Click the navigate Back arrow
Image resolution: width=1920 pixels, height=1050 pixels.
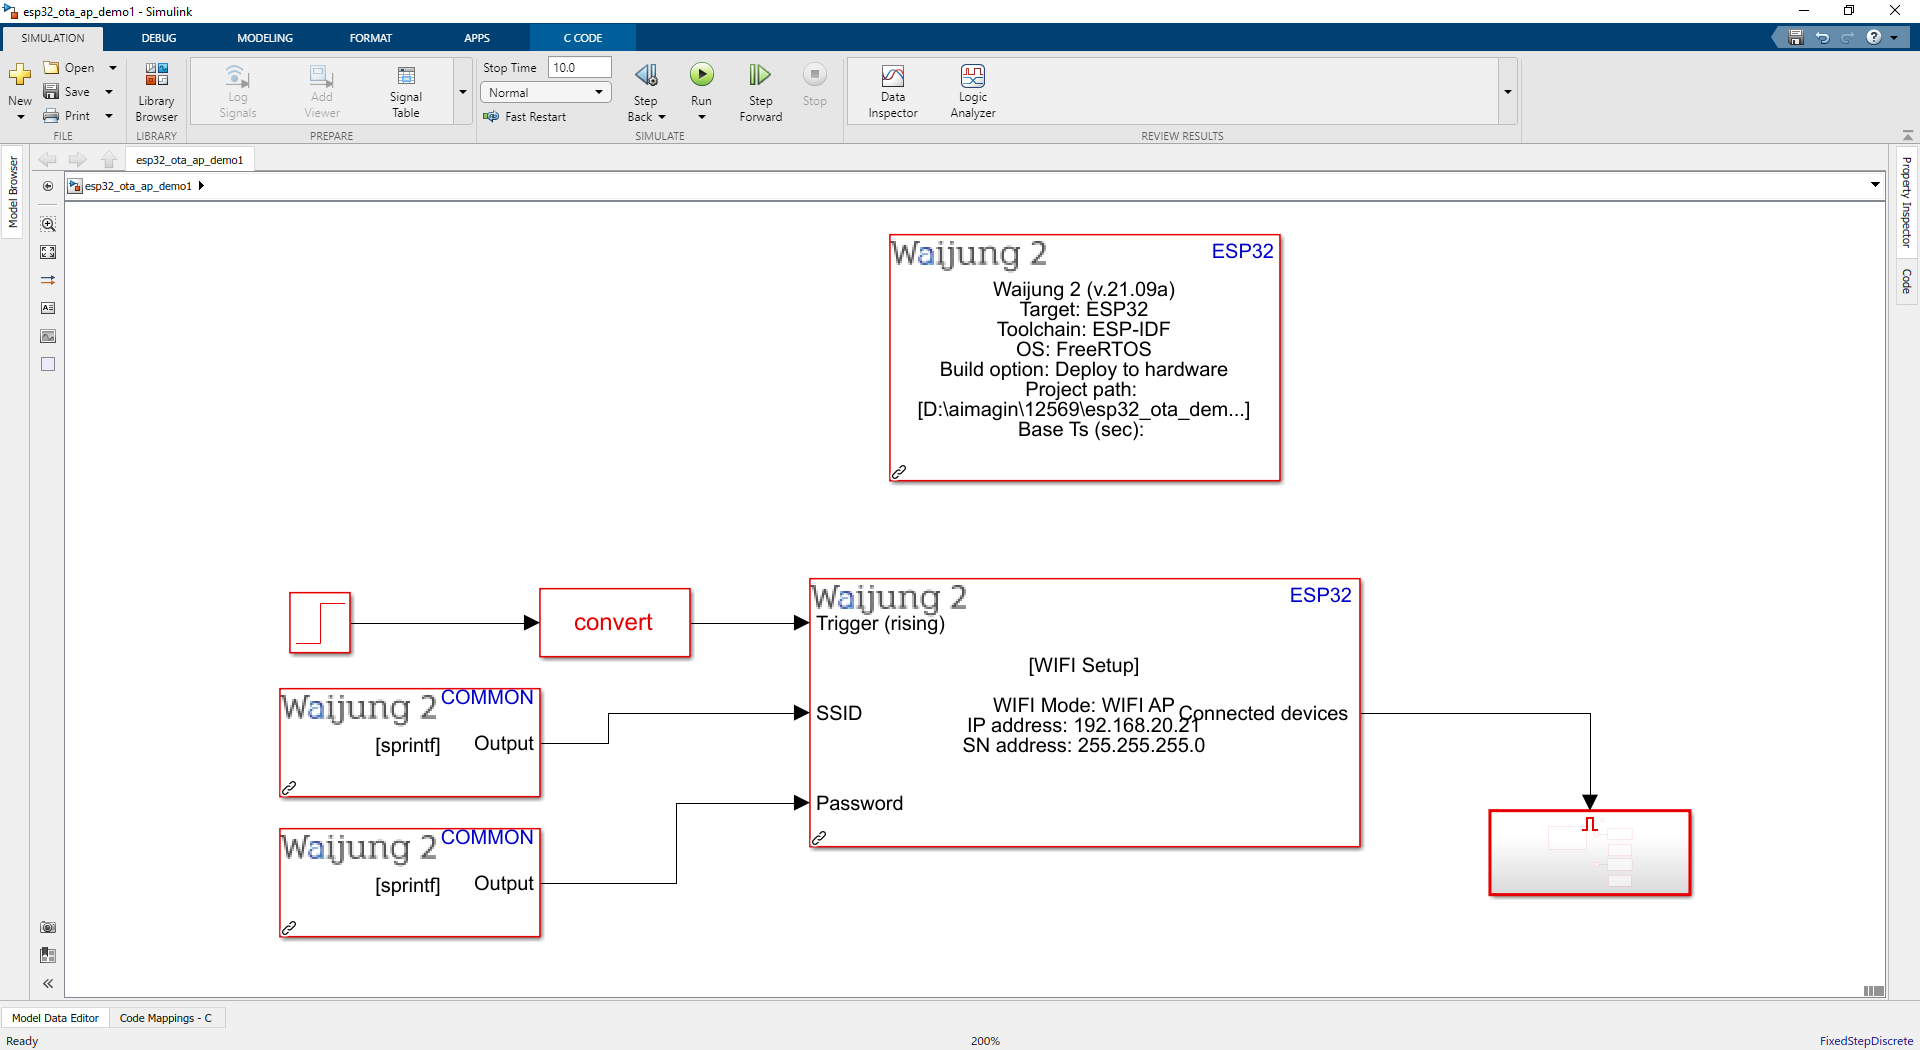(47, 160)
